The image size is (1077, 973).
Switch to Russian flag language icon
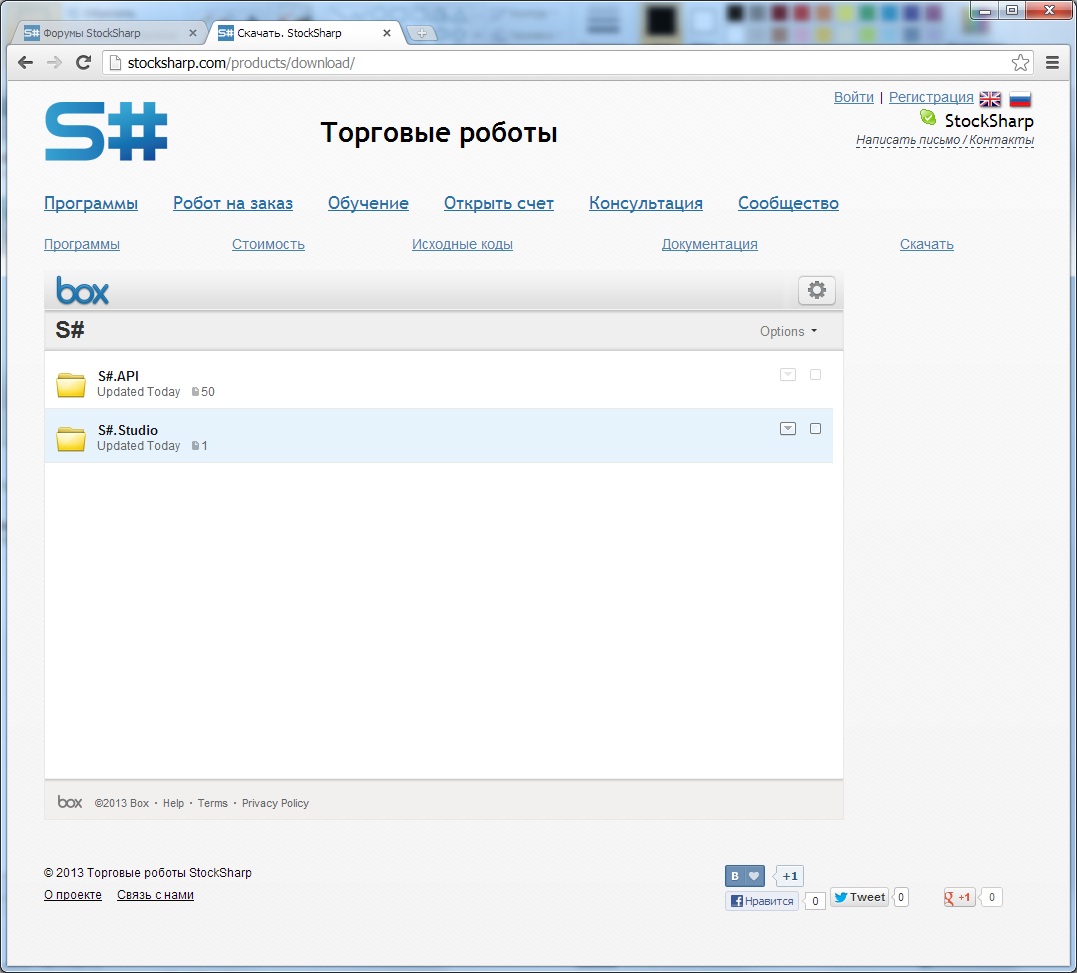click(x=1020, y=98)
